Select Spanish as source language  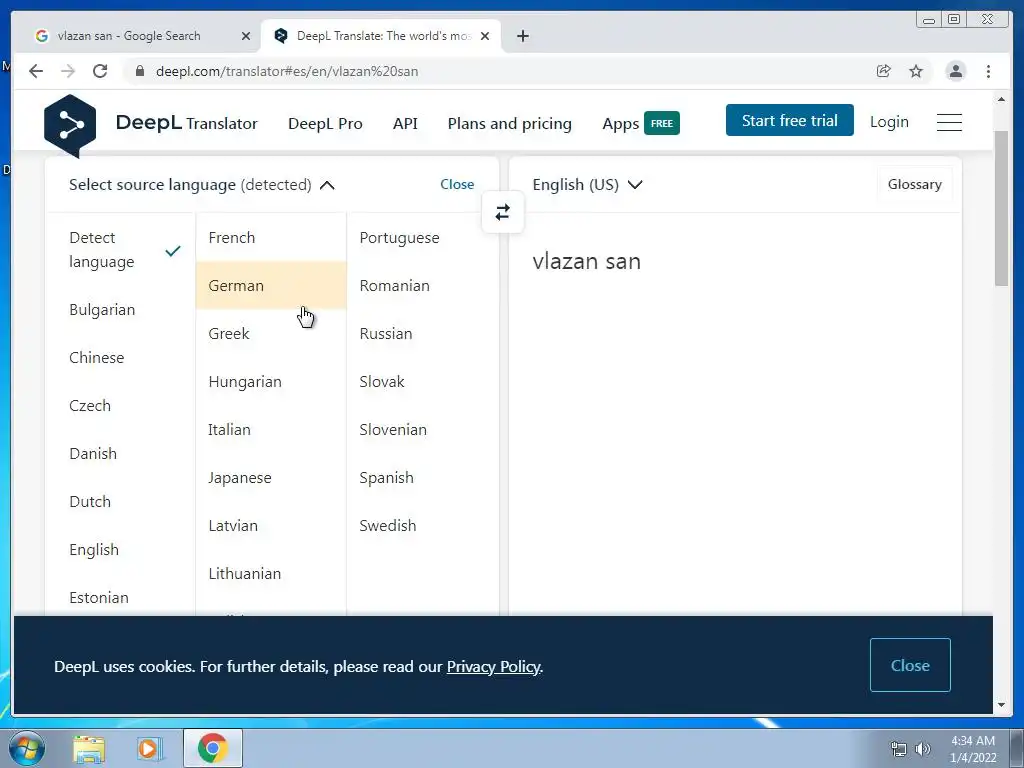coord(422,477)
